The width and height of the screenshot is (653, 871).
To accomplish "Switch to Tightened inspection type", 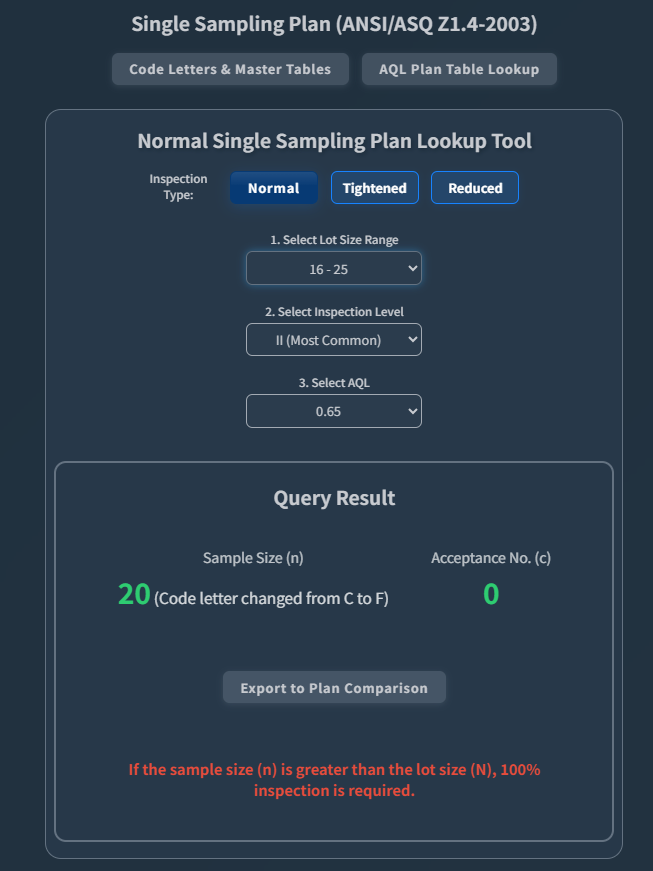I will click(375, 188).
